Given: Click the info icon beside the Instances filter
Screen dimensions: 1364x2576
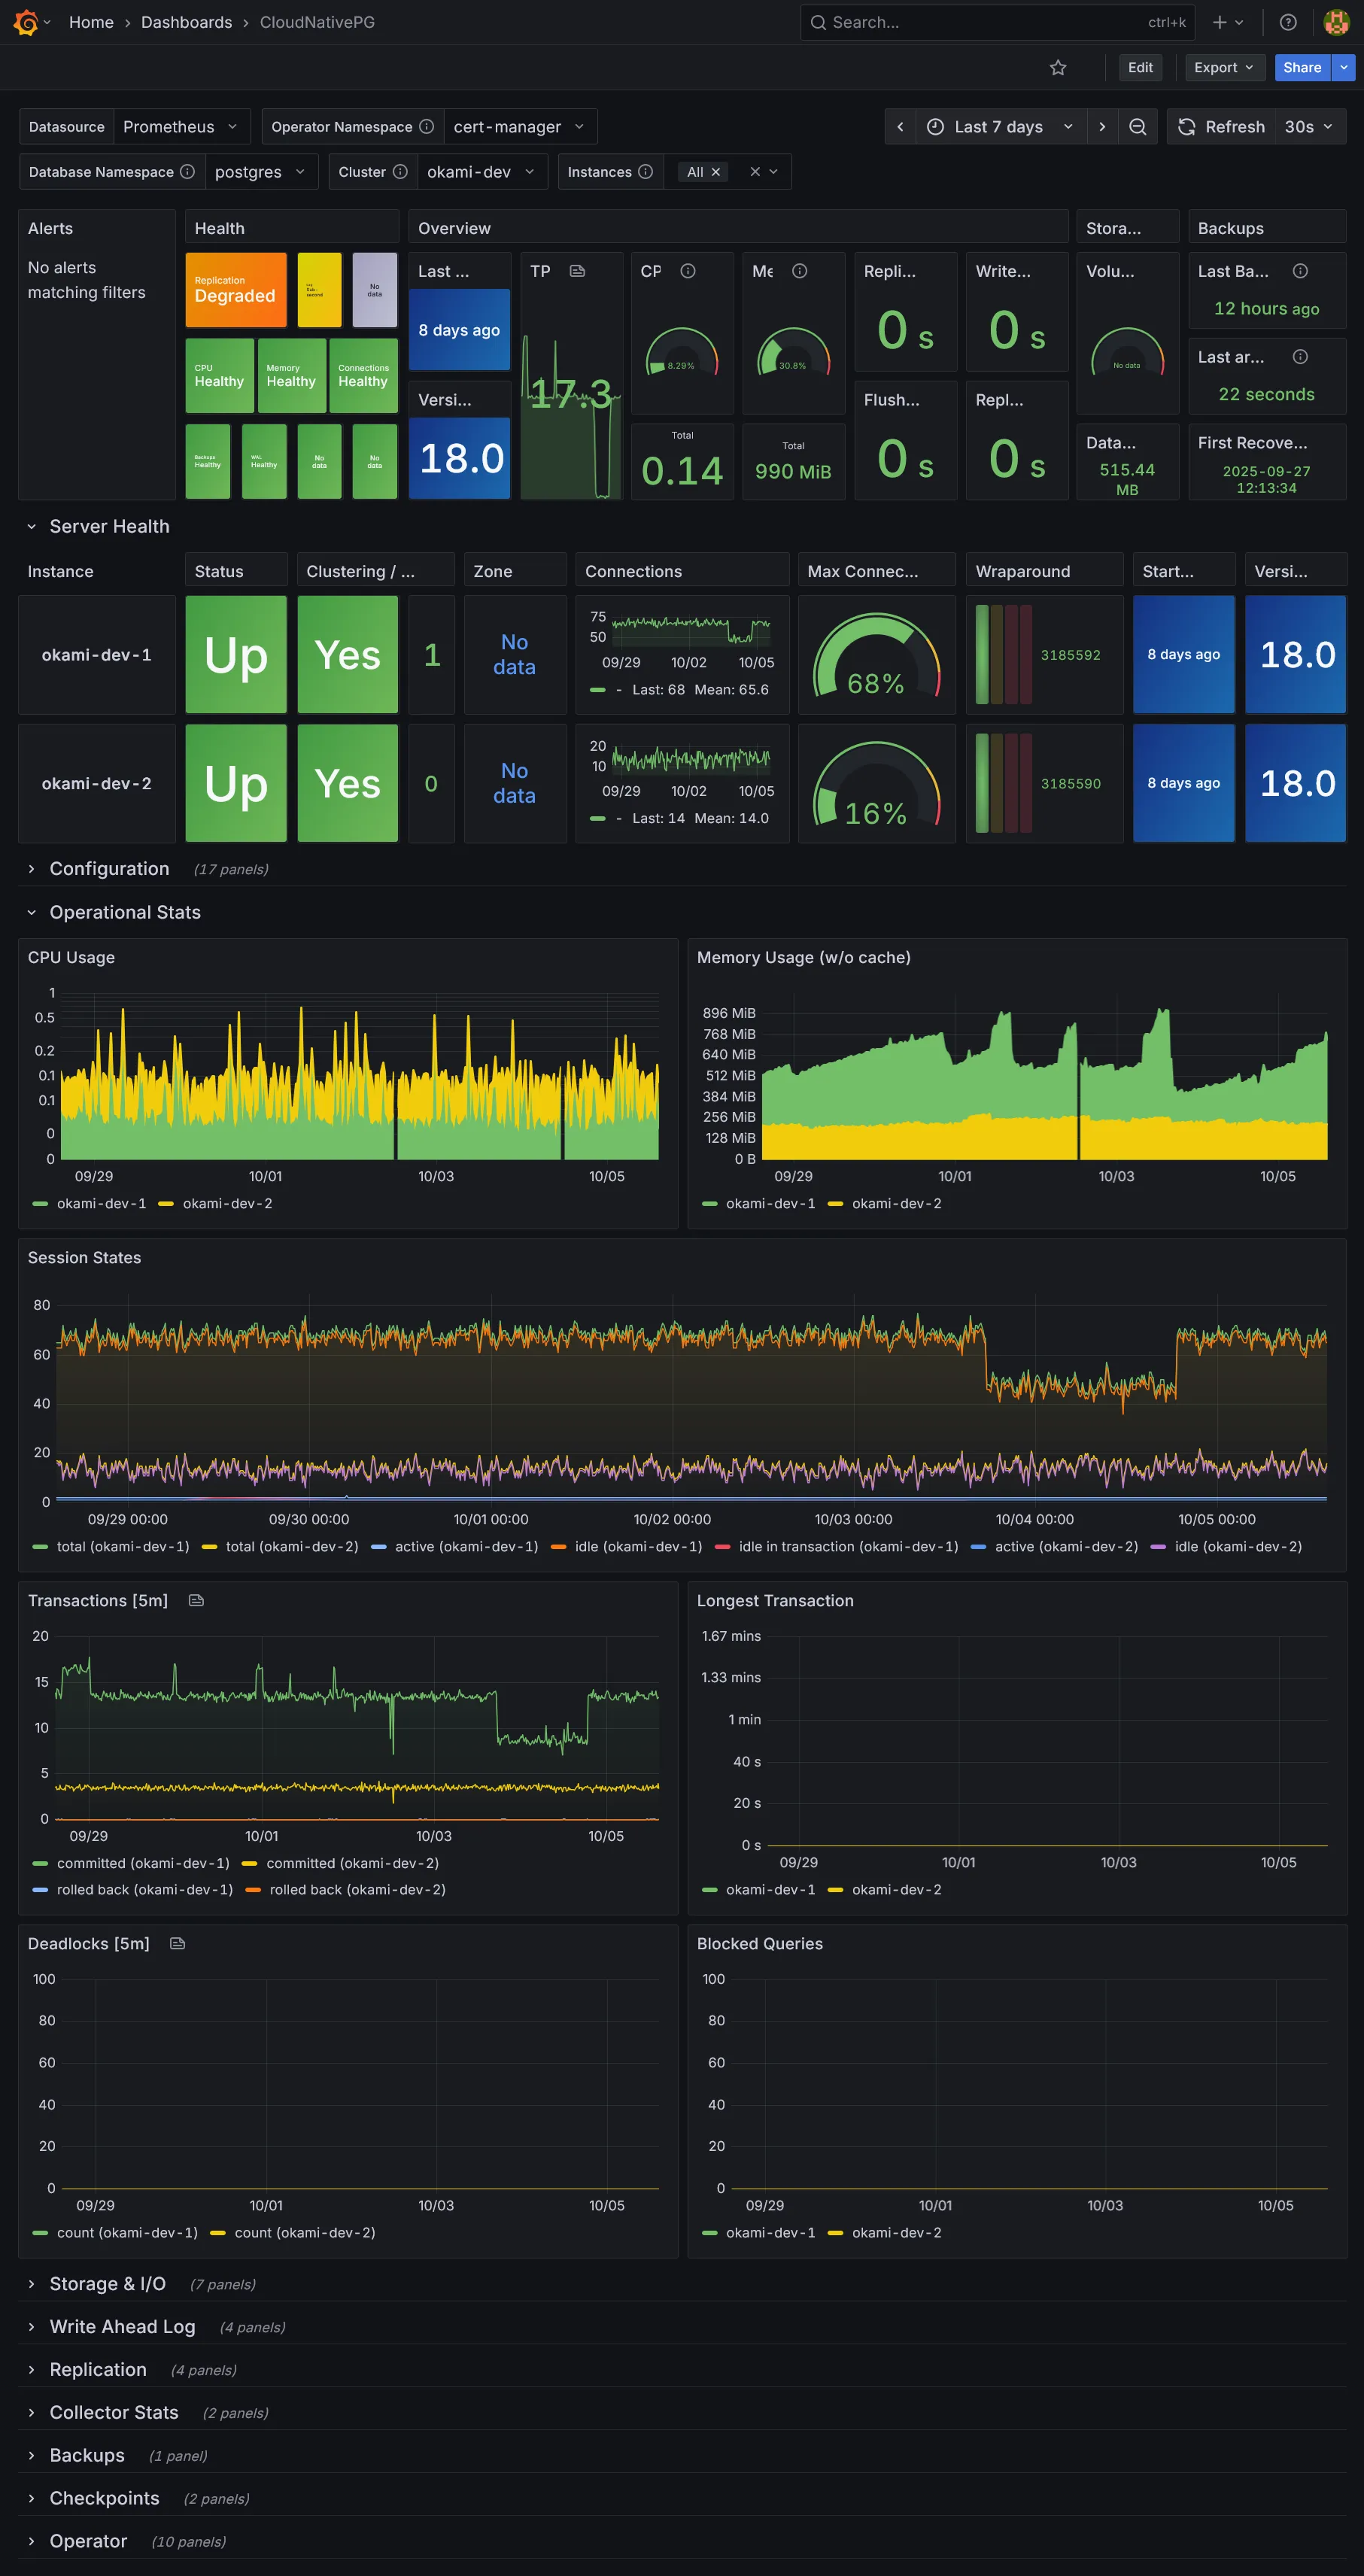Looking at the screenshot, I should (645, 171).
